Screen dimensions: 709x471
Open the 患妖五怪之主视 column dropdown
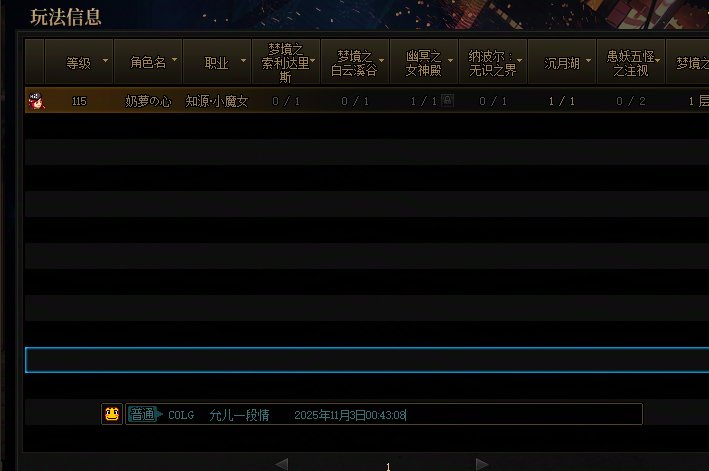click(x=658, y=62)
